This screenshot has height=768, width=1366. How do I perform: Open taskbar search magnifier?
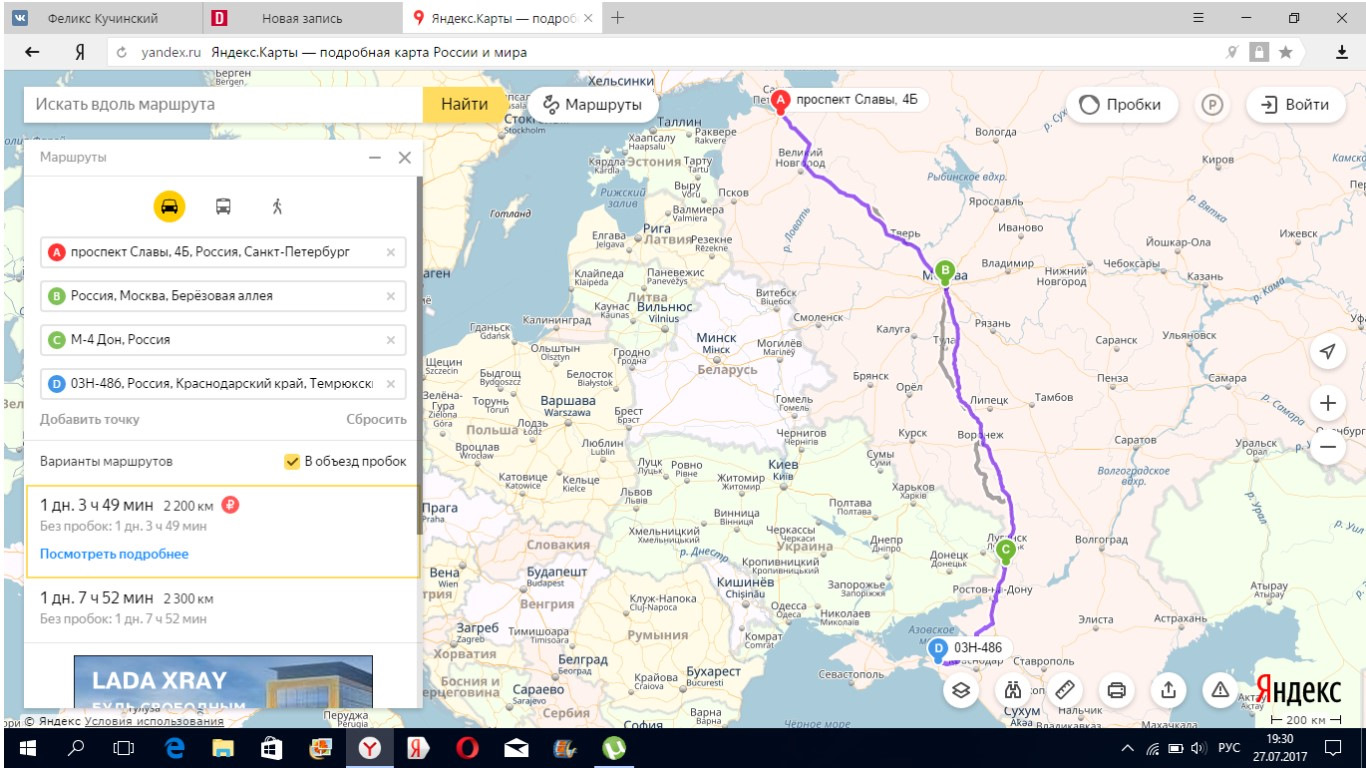(76, 747)
